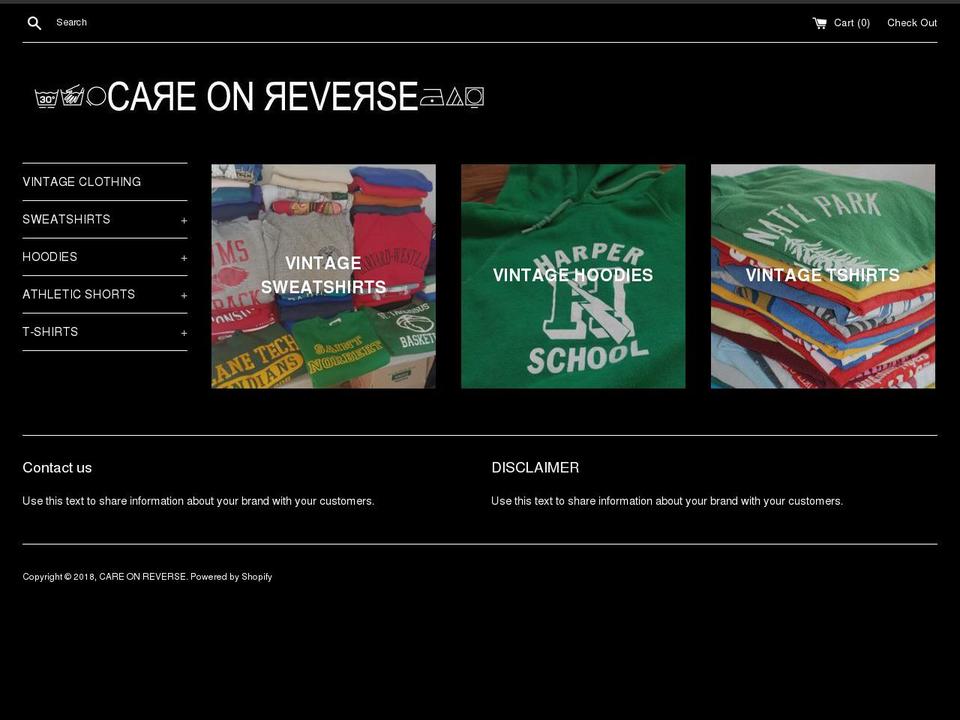960x720 pixels.
Task: Open the Sweatshirts menu item
Action: point(66,219)
